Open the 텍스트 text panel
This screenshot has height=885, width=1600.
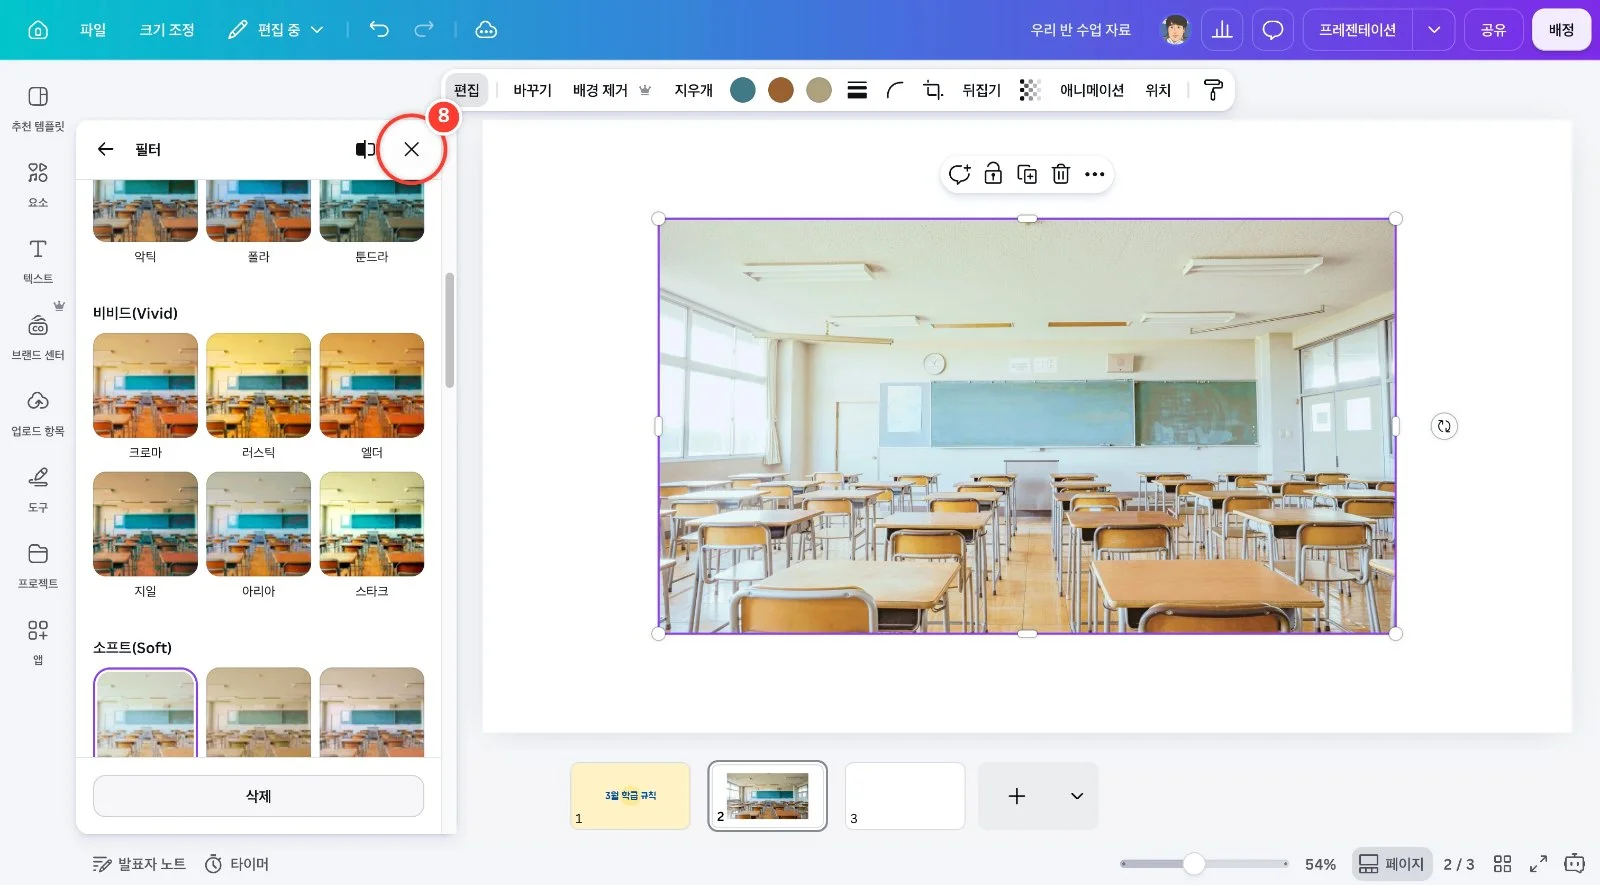38,261
